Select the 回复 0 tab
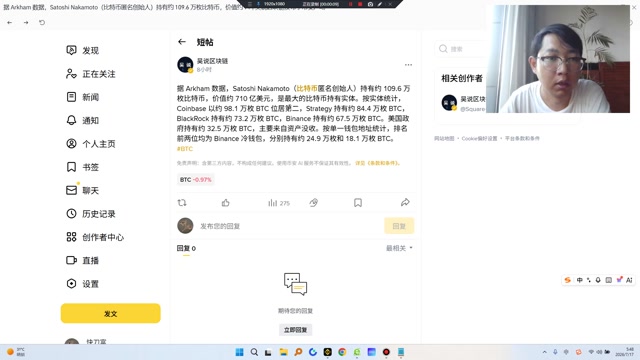 pos(186,248)
